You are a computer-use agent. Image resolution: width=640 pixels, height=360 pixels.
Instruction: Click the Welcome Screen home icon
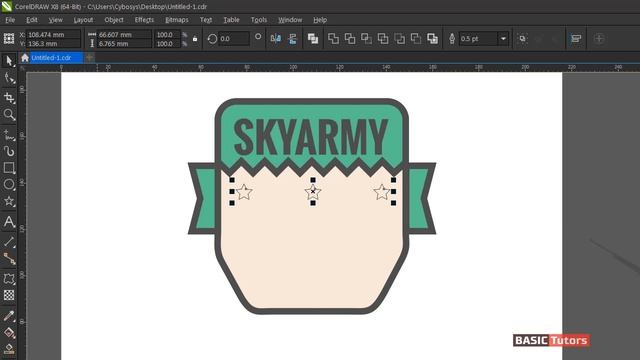(x=25, y=58)
